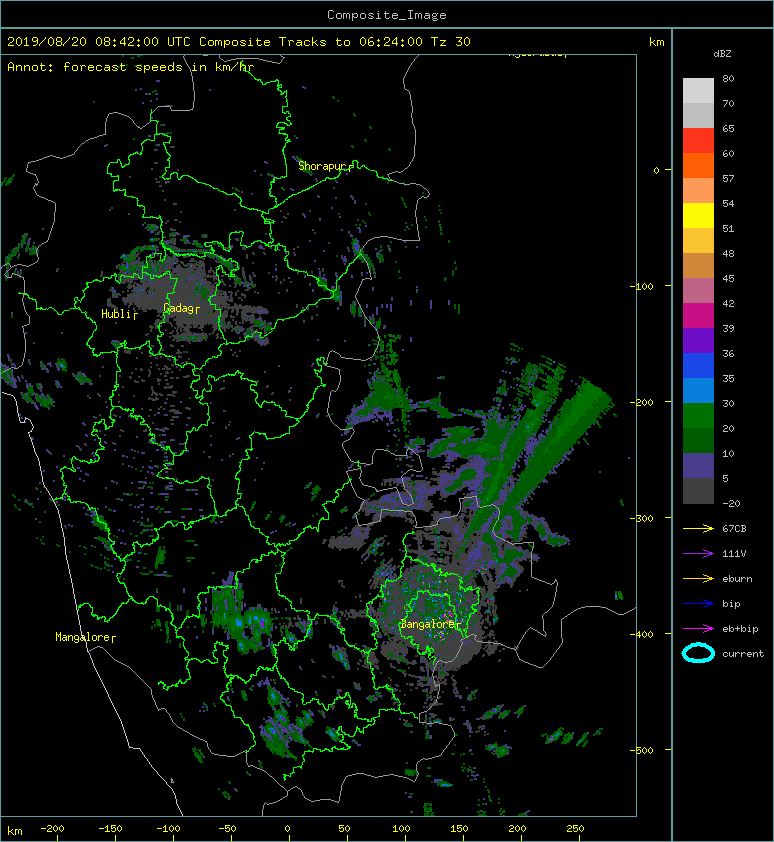Click the -500 tick on vertical axis
The image size is (774, 842).
point(642,750)
